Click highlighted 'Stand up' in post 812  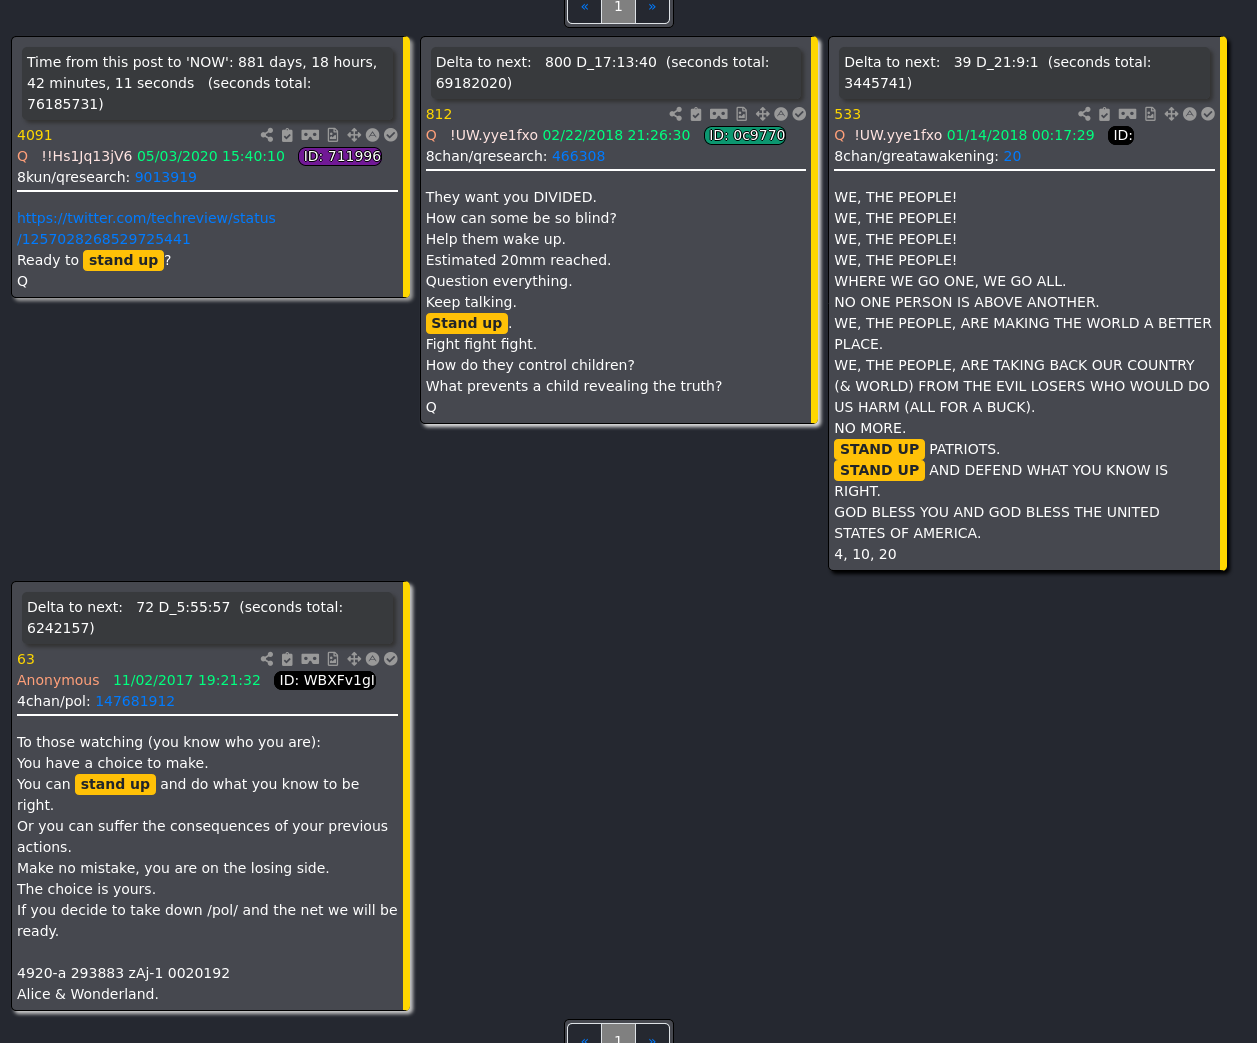tap(467, 323)
